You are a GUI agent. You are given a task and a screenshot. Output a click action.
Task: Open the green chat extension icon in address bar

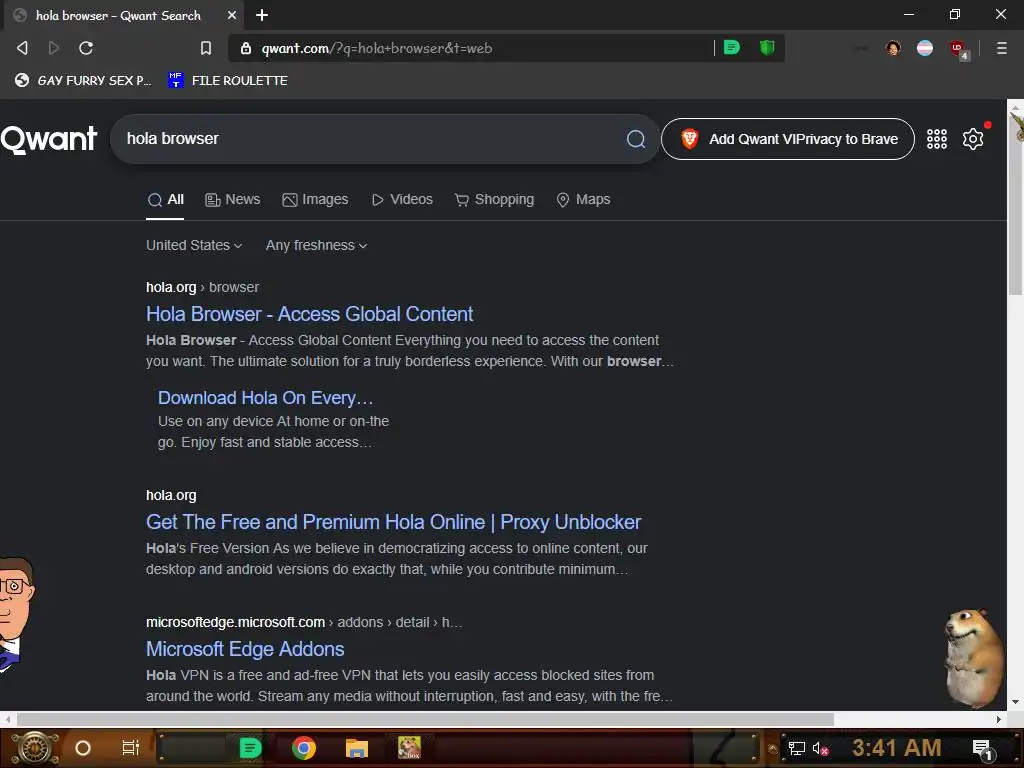[x=732, y=48]
